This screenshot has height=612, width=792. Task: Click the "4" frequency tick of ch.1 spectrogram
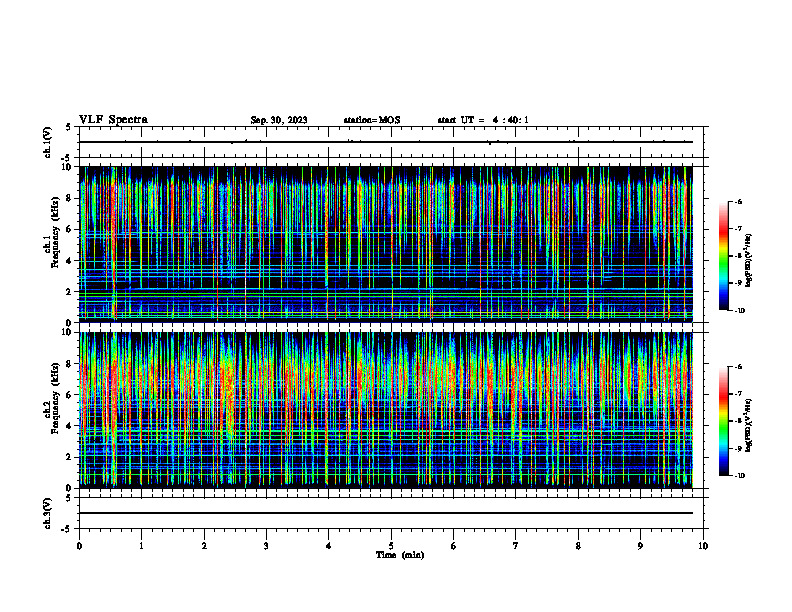[71, 261]
